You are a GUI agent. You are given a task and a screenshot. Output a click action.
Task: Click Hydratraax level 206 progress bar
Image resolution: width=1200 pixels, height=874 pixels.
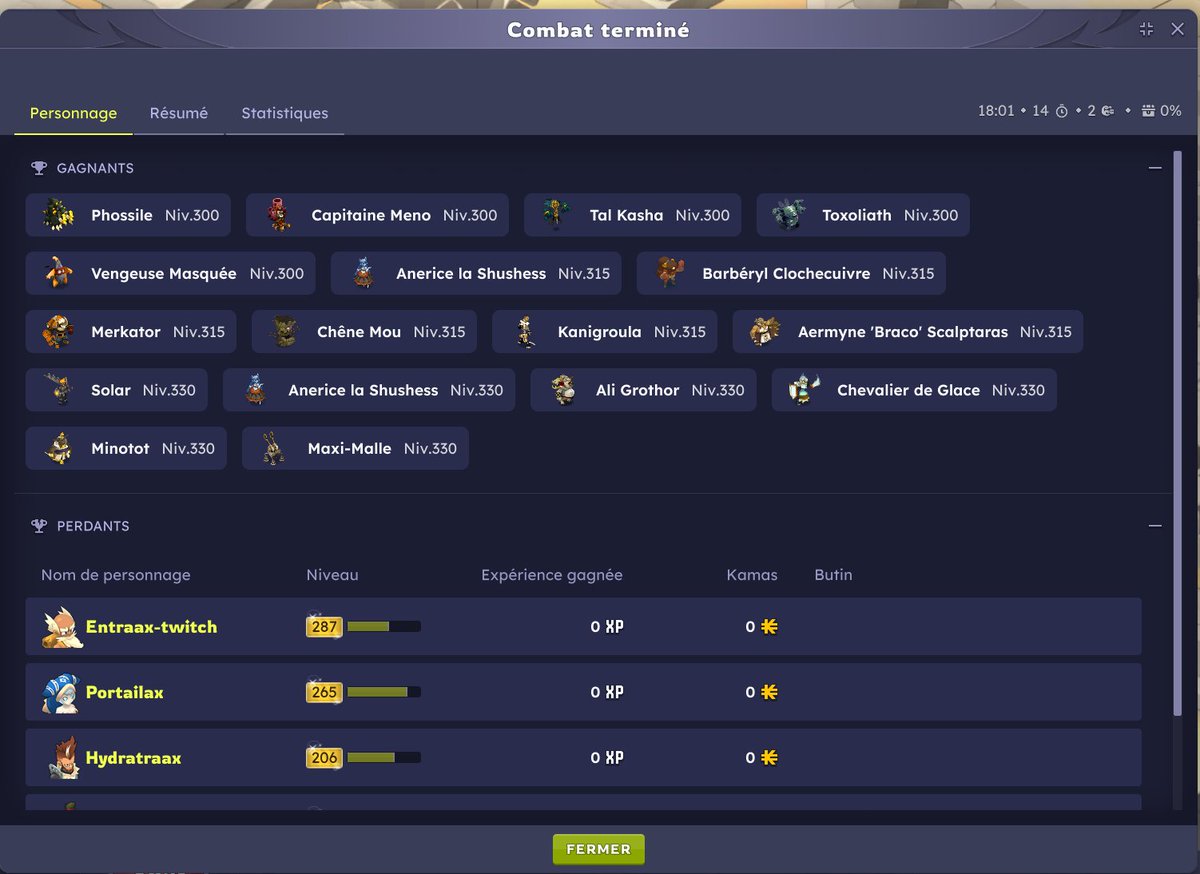pos(384,758)
